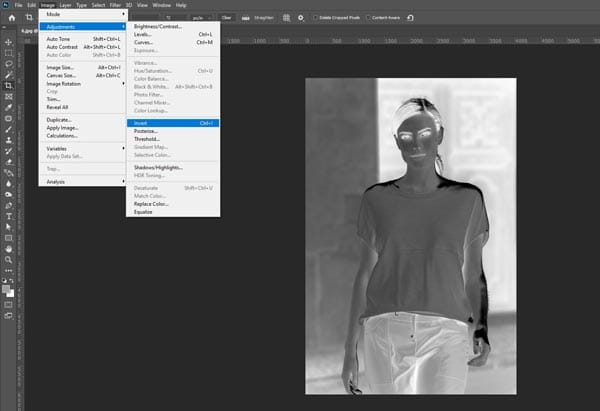Pick the background color swatch
This screenshot has width=600, height=411.
click(x=11, y=294)
